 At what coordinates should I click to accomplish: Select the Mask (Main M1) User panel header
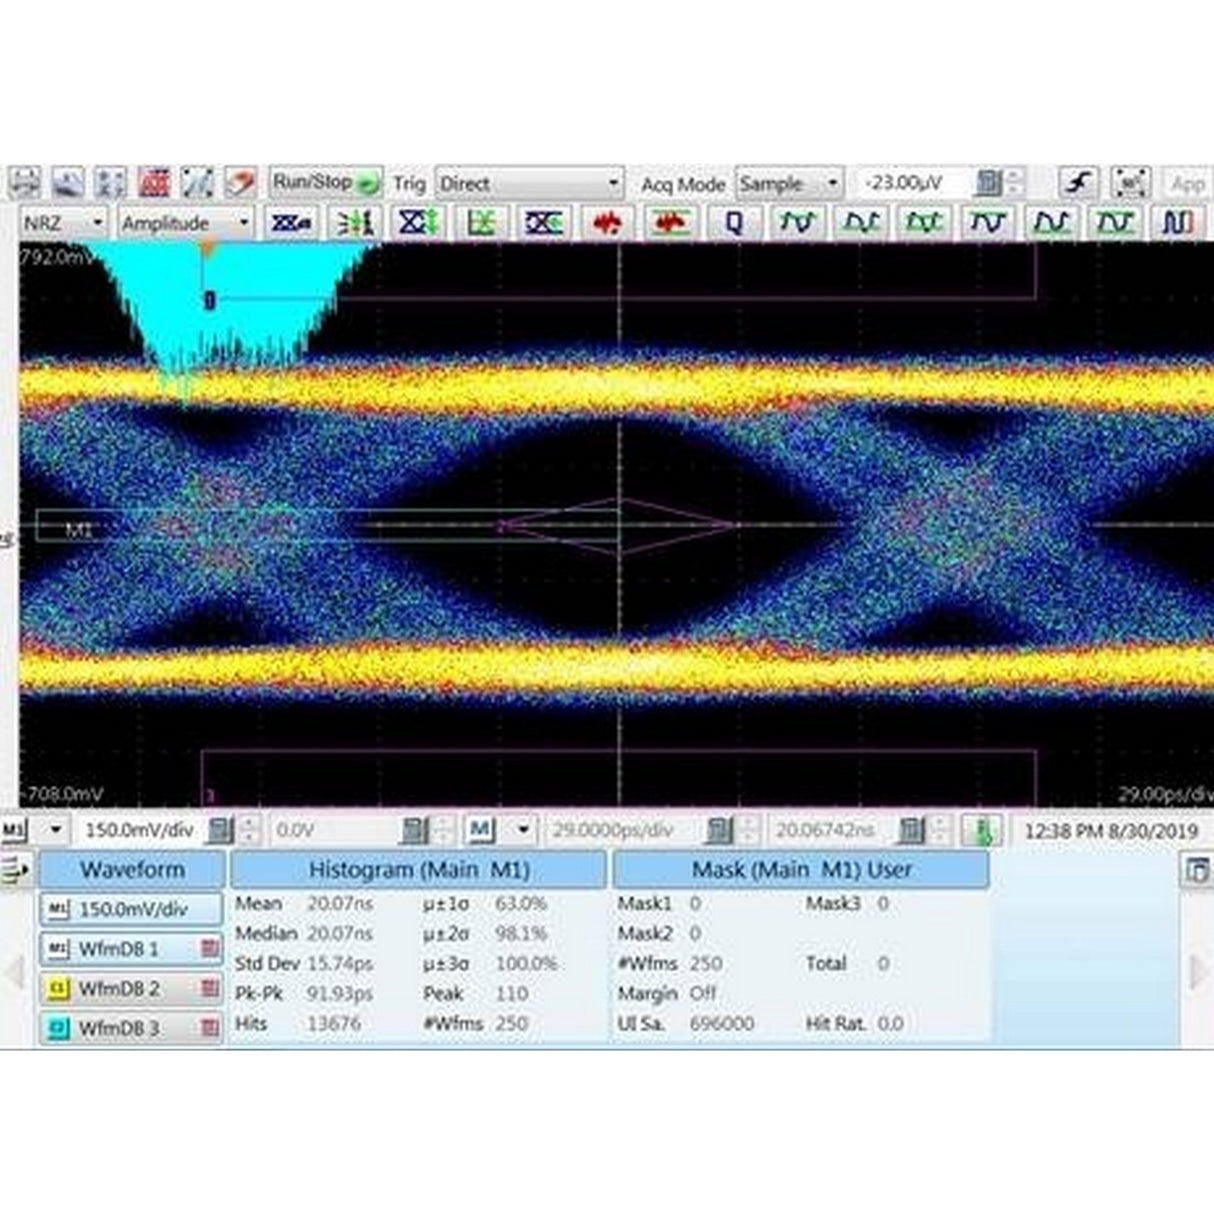pyautogui.click(x=801, y=870)
